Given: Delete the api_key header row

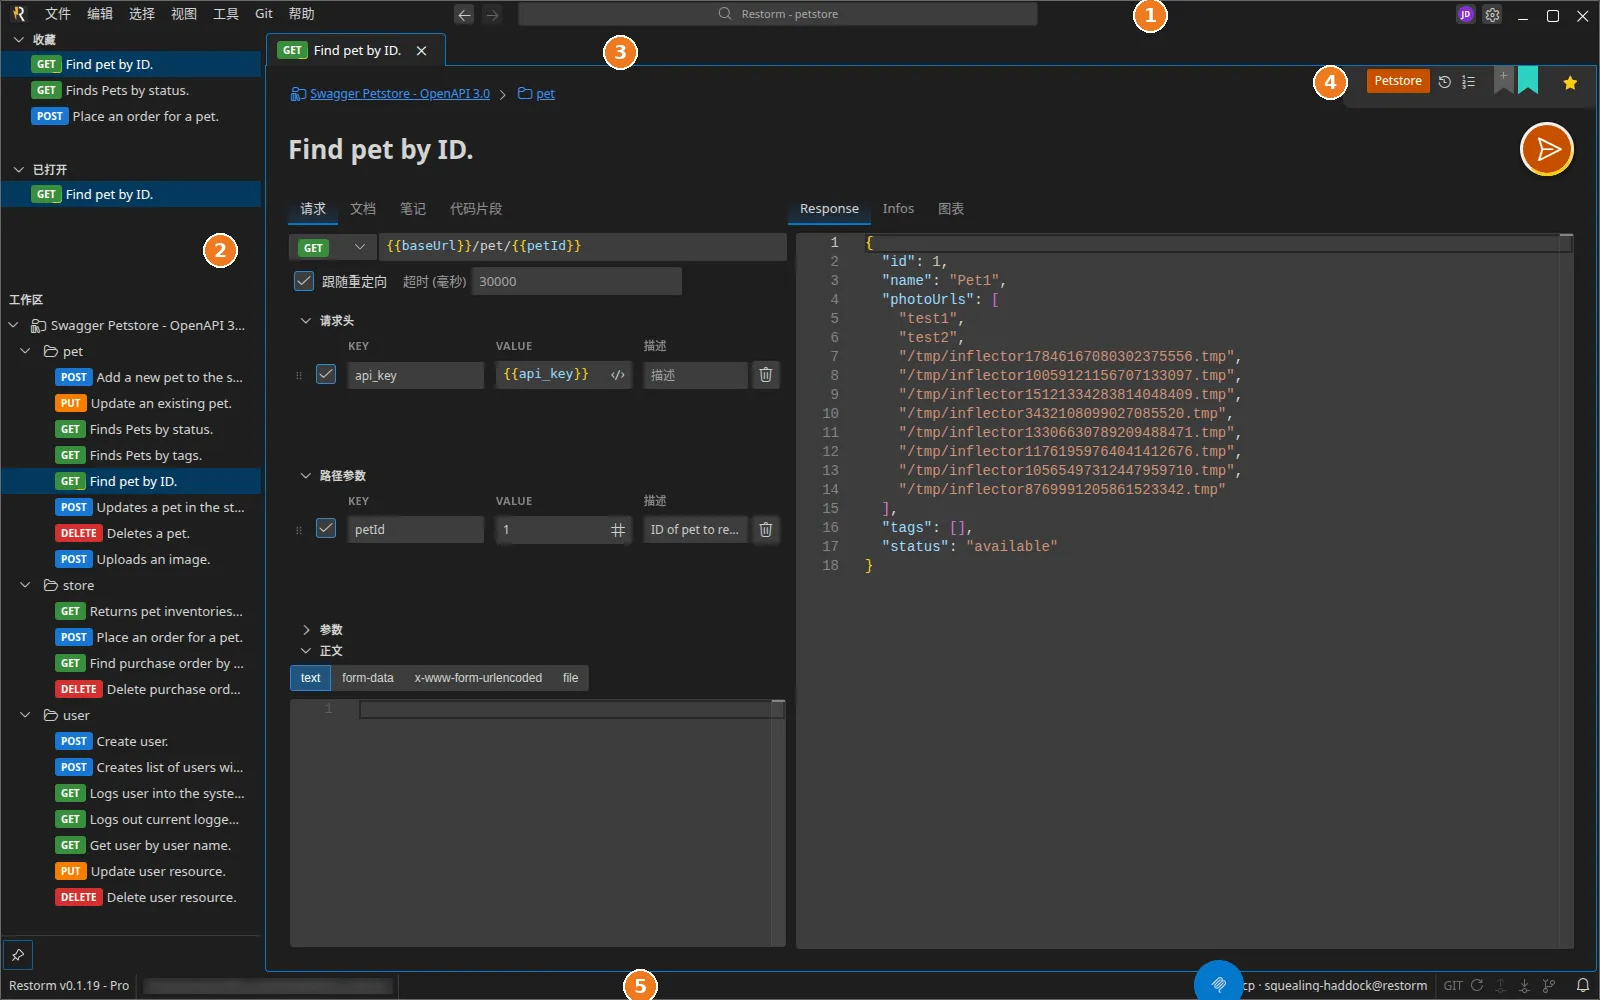Looking at the screenshot, I should point(765,375).
